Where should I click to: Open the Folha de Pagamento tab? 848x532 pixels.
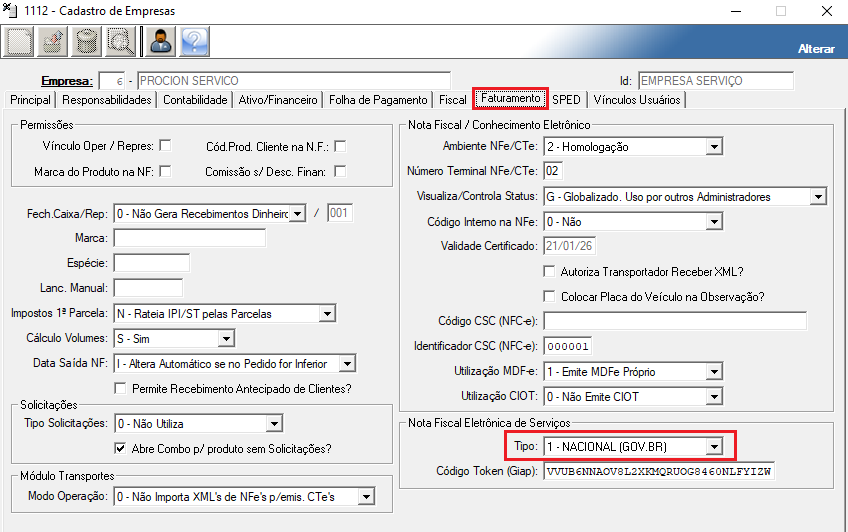tap(378, 100)
